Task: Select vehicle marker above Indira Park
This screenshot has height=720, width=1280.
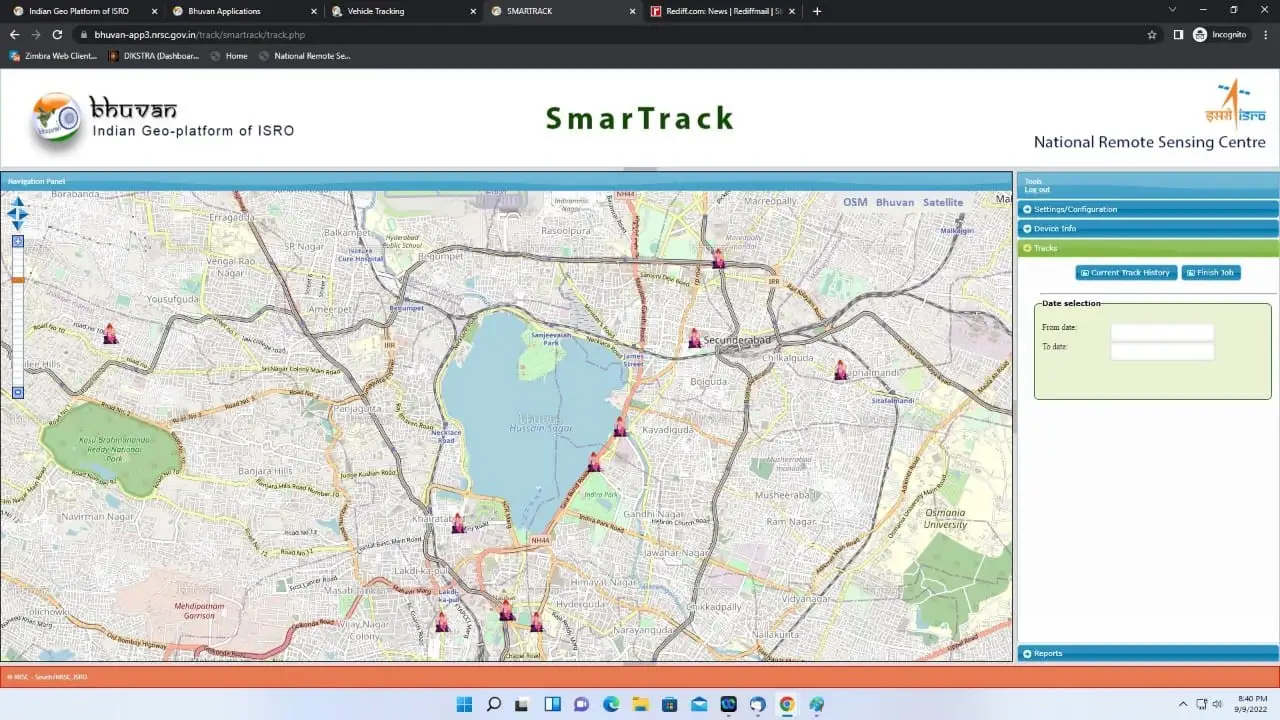Action: (594, 462)
